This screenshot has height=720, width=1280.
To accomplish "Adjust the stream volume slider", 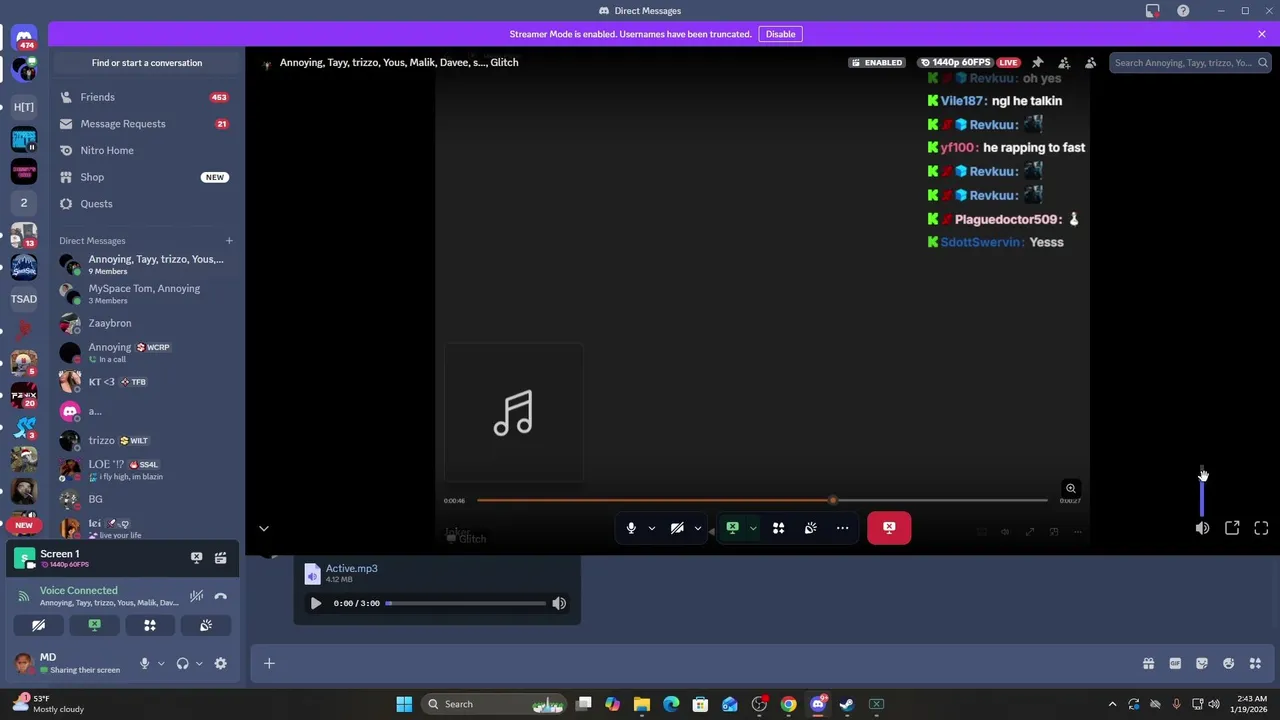I will pyautogui.click(x=1202, y=491).
